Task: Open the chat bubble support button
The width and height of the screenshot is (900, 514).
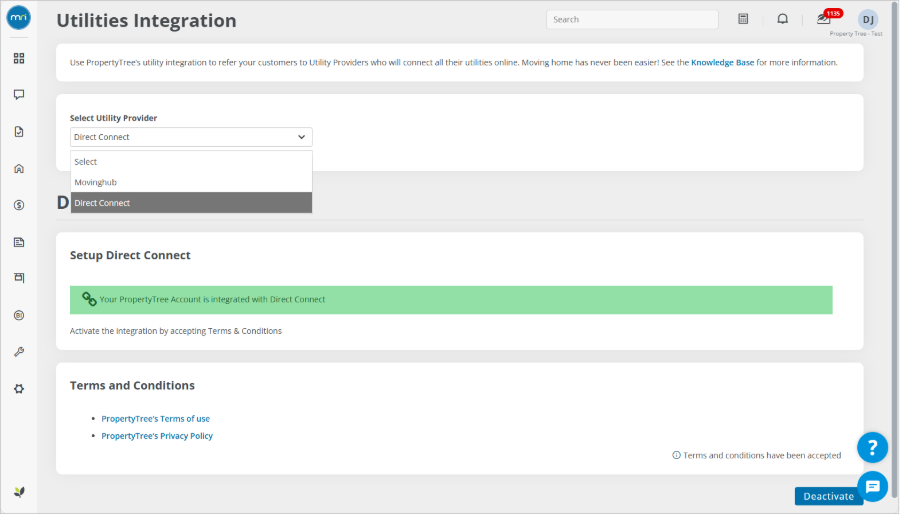Action: point(872,486)
